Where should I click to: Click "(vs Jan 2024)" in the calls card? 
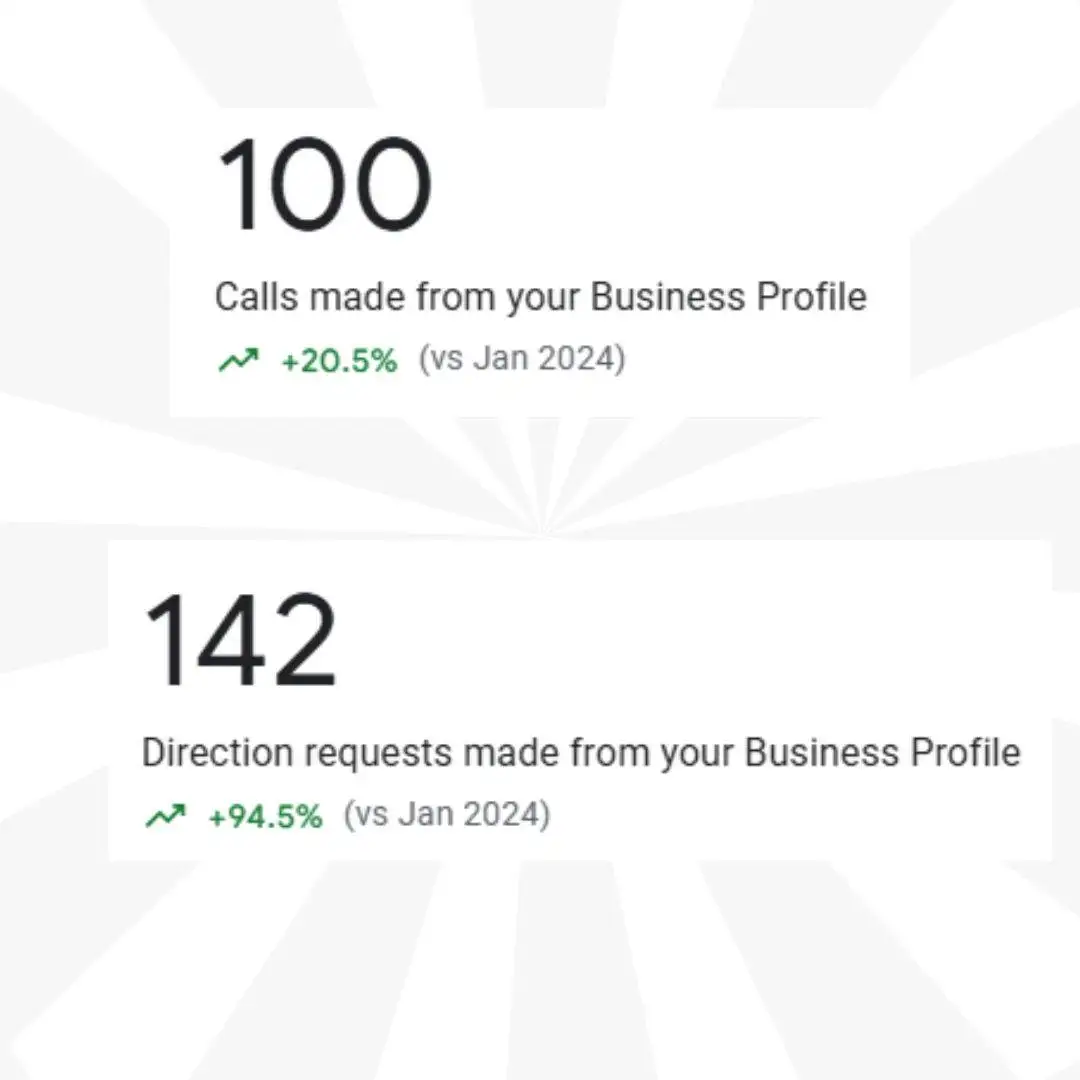[521, 360]
